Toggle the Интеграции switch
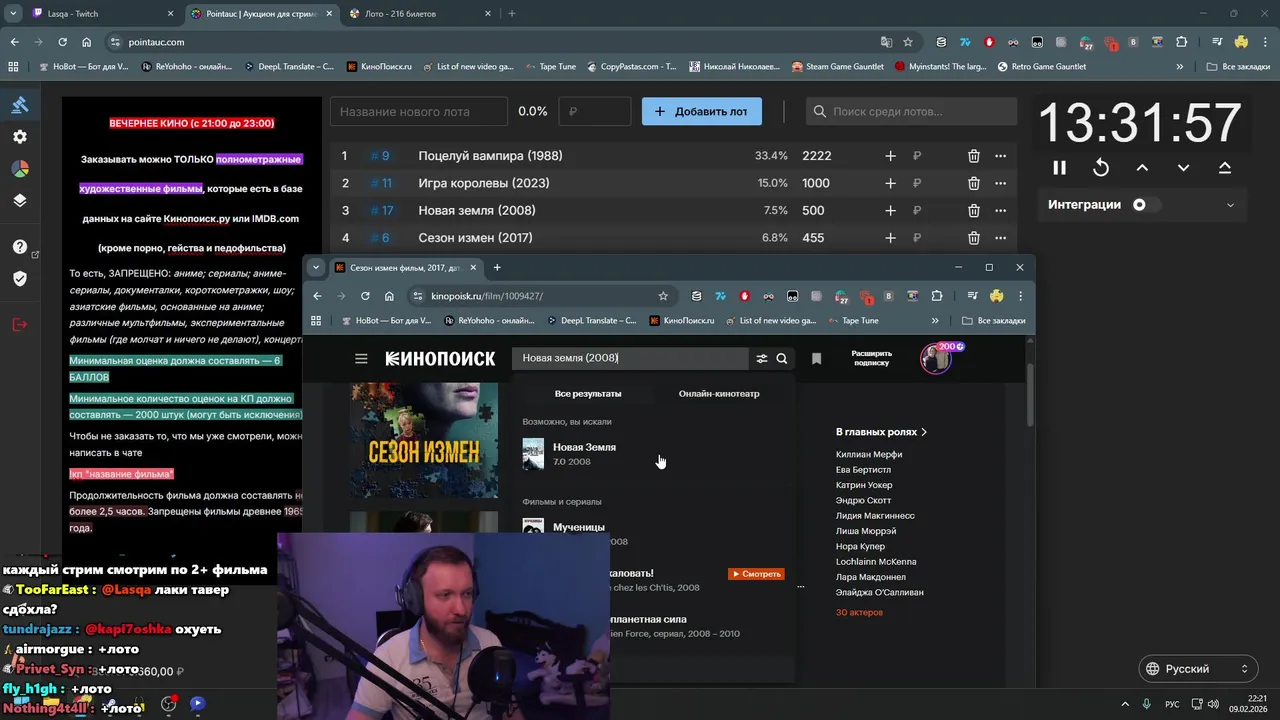The height and width of the screenshot is (720, 1280). pos(1146,205)
